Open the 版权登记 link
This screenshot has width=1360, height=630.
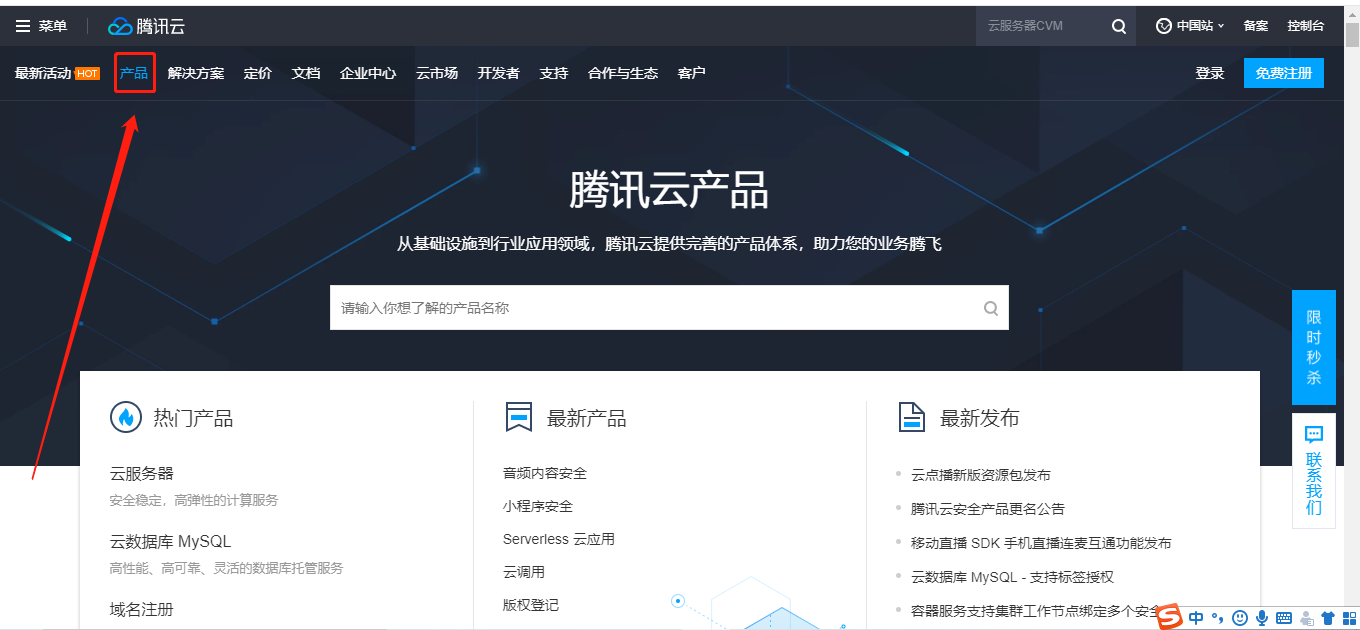click(531, 605)
